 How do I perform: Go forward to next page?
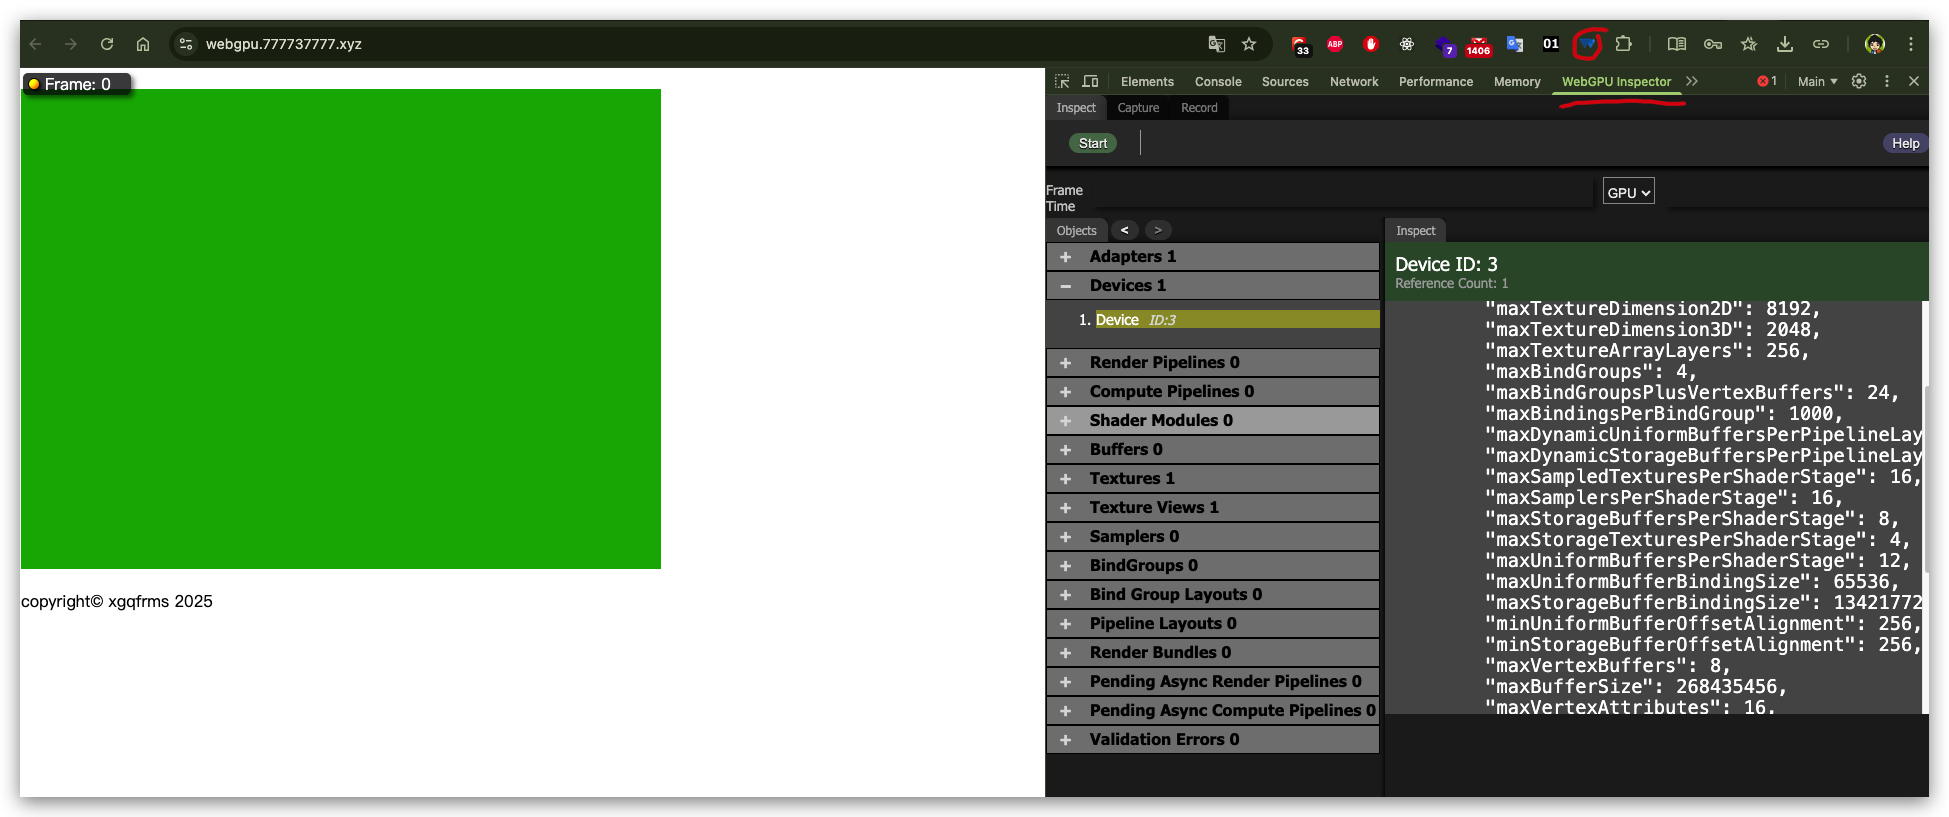pyautogui.click(x=71, y=44)
